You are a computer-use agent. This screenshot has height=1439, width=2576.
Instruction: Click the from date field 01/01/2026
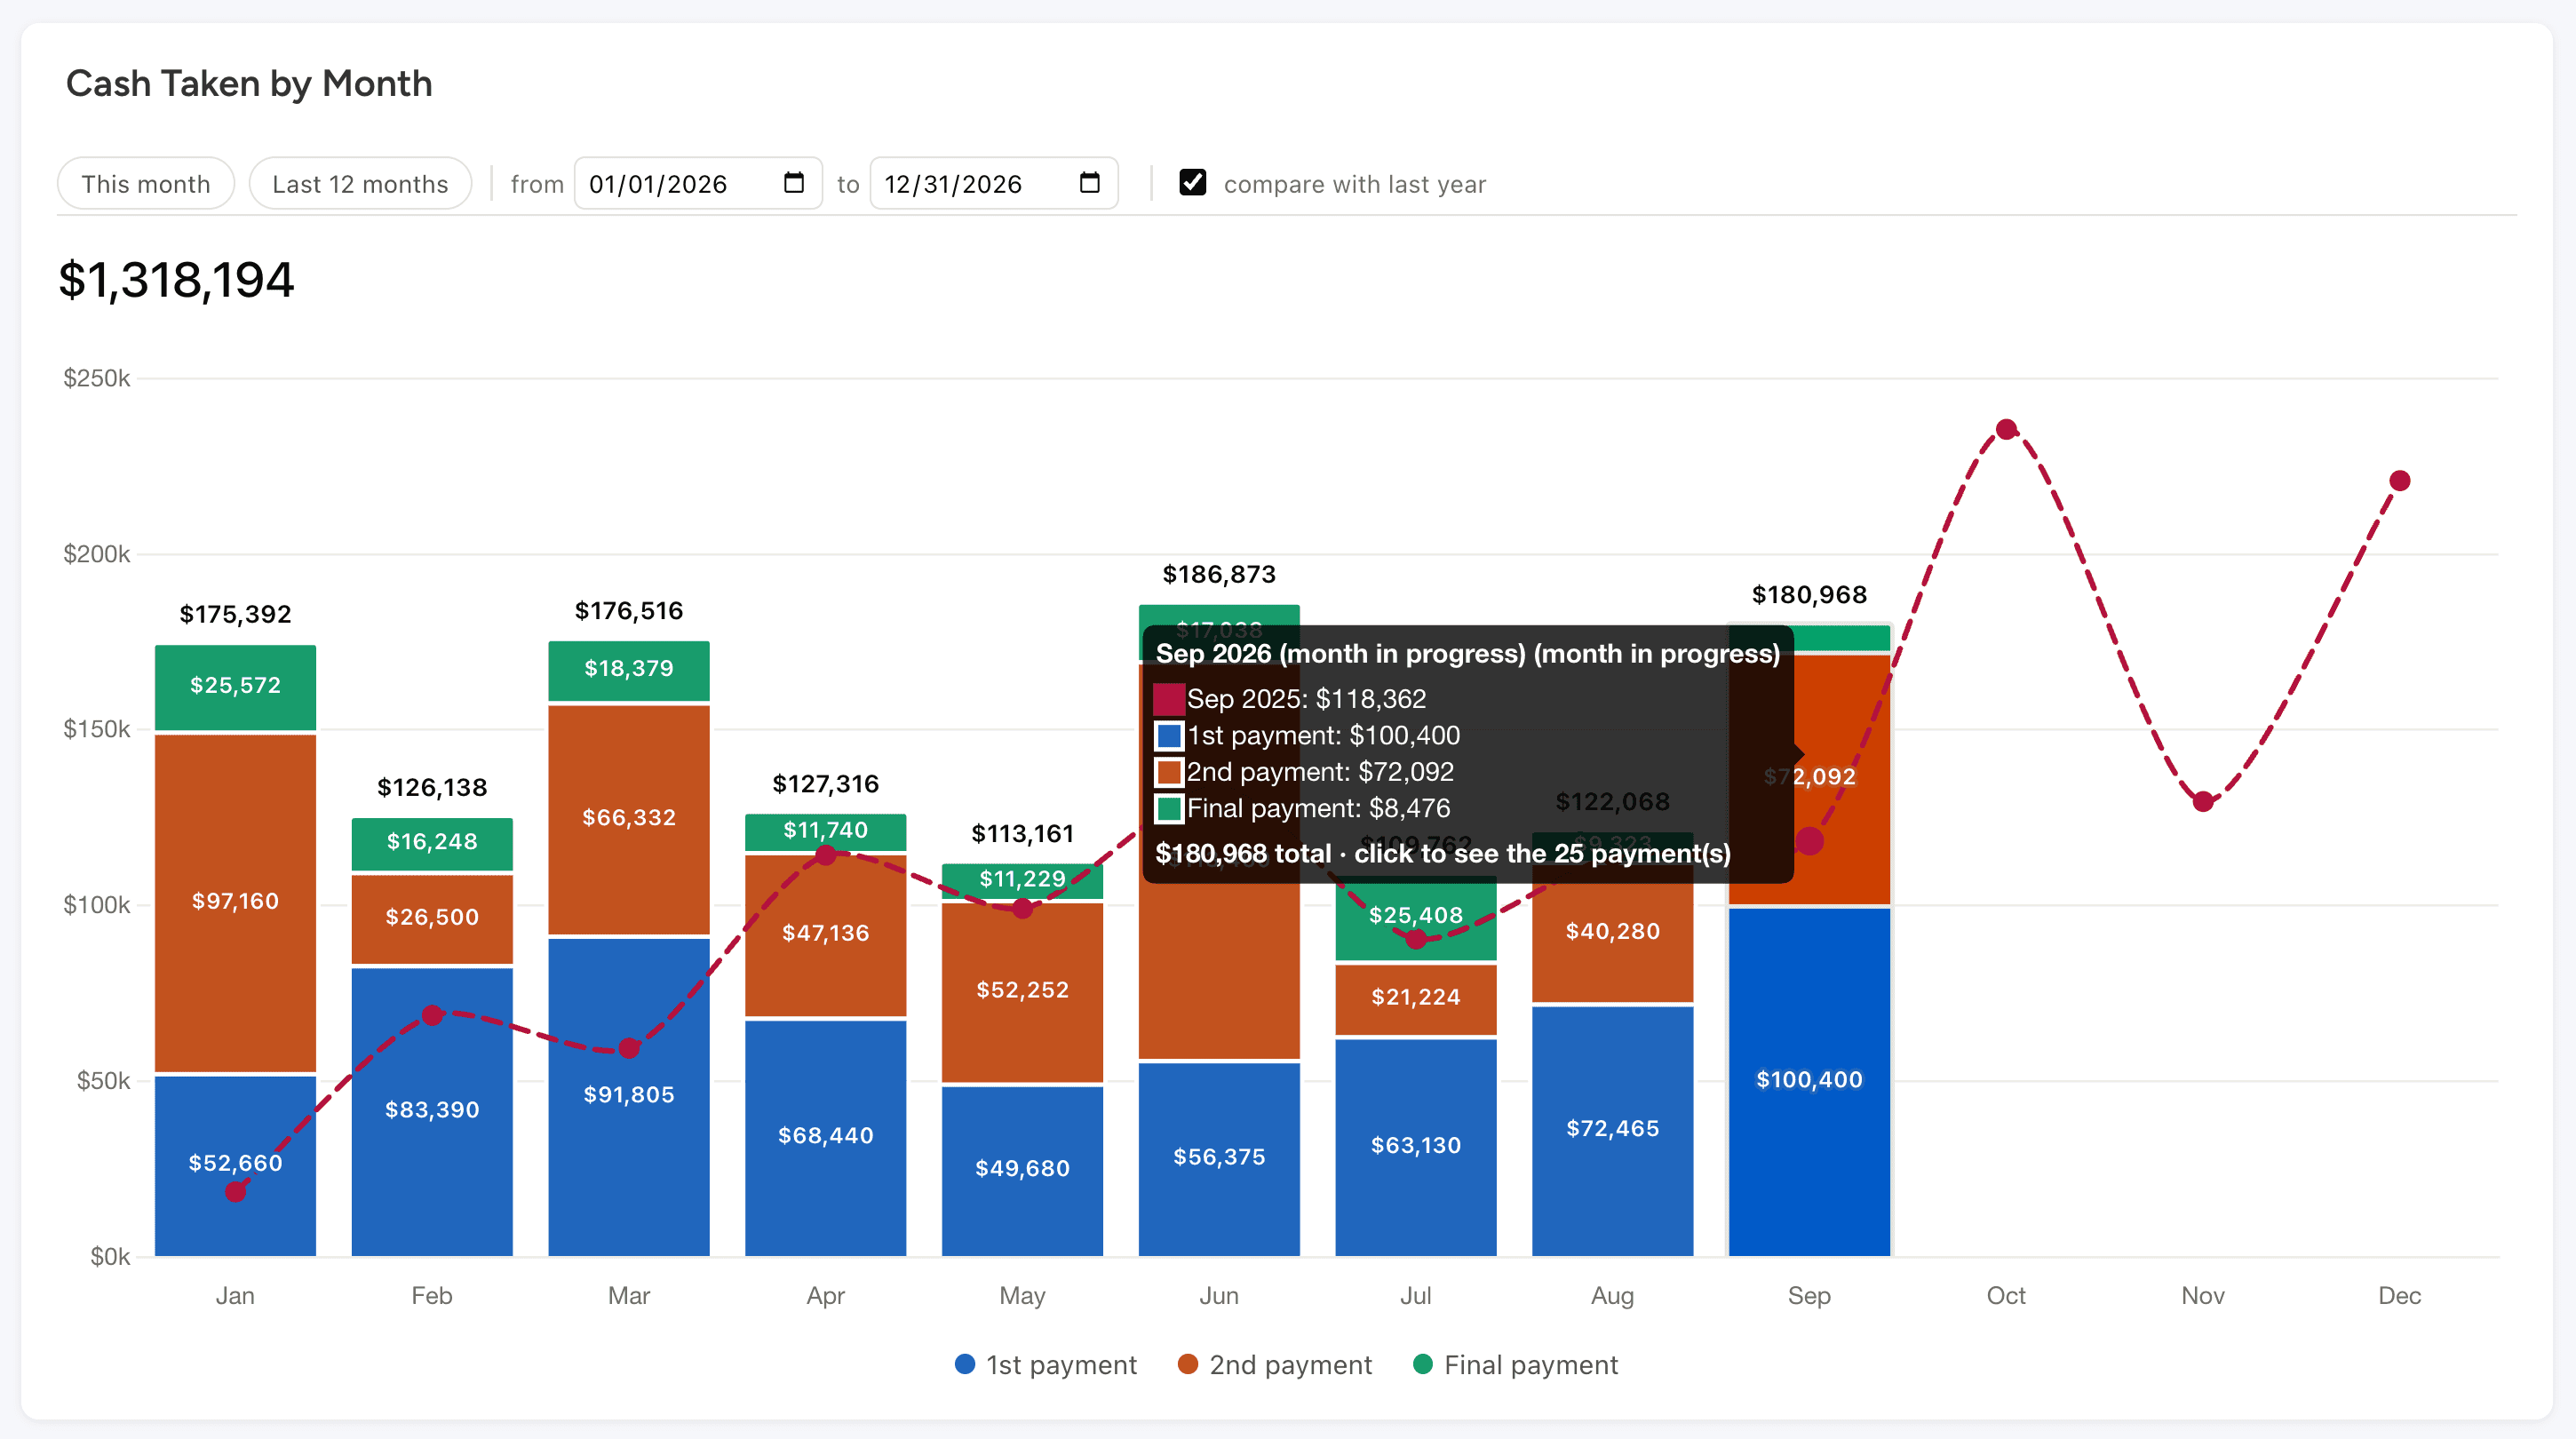tap(698, 184)
